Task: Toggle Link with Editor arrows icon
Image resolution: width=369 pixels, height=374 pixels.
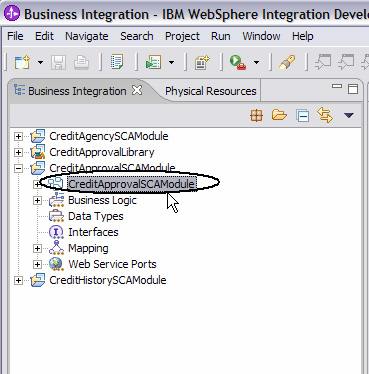Action: tap(325, 115)
